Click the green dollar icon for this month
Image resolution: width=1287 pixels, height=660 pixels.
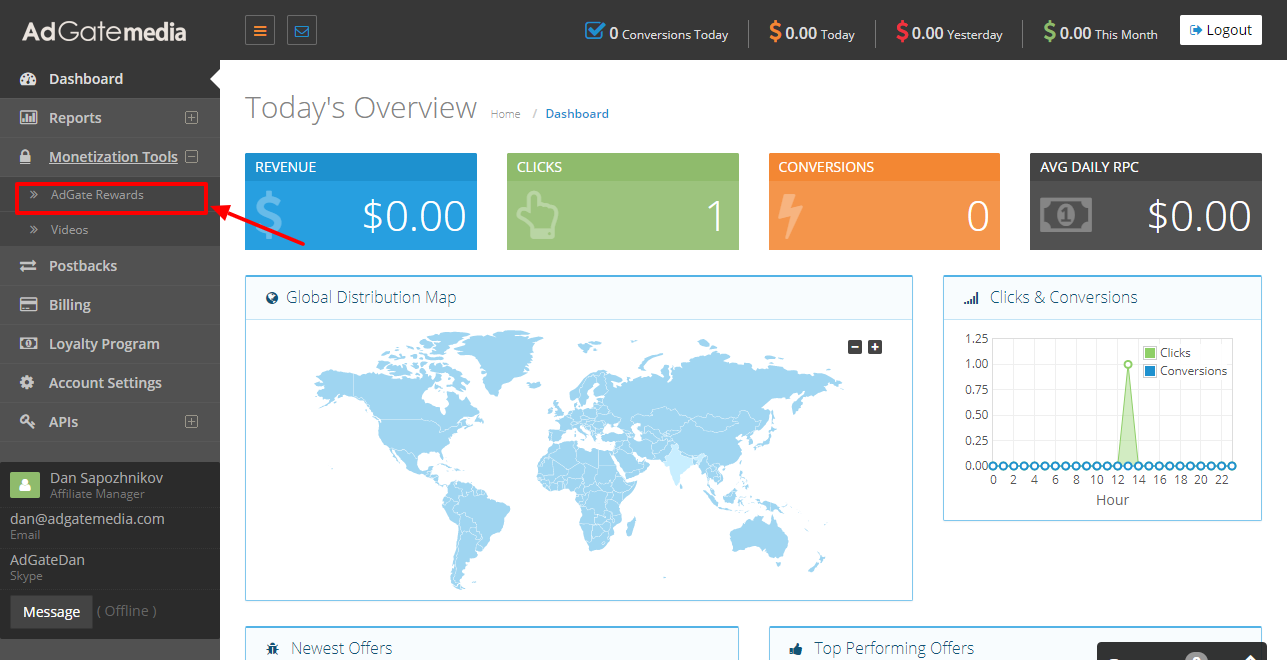coord(1049,32)
